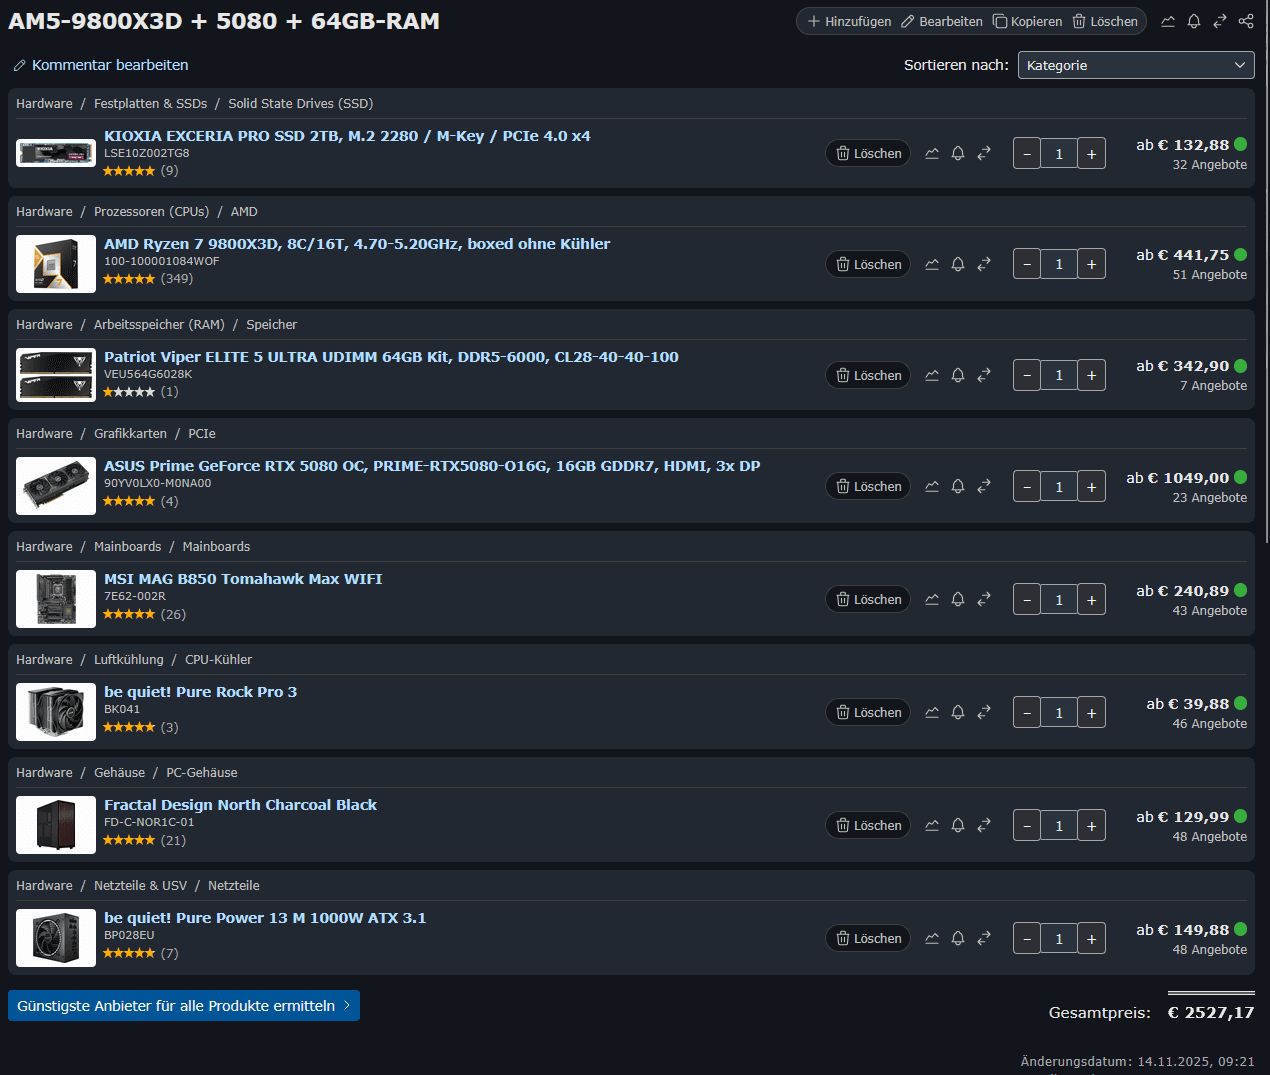
Task: Click Löschen in the top wishlist toolbar
Action: pyautogui.click(x=1105, y=21)
